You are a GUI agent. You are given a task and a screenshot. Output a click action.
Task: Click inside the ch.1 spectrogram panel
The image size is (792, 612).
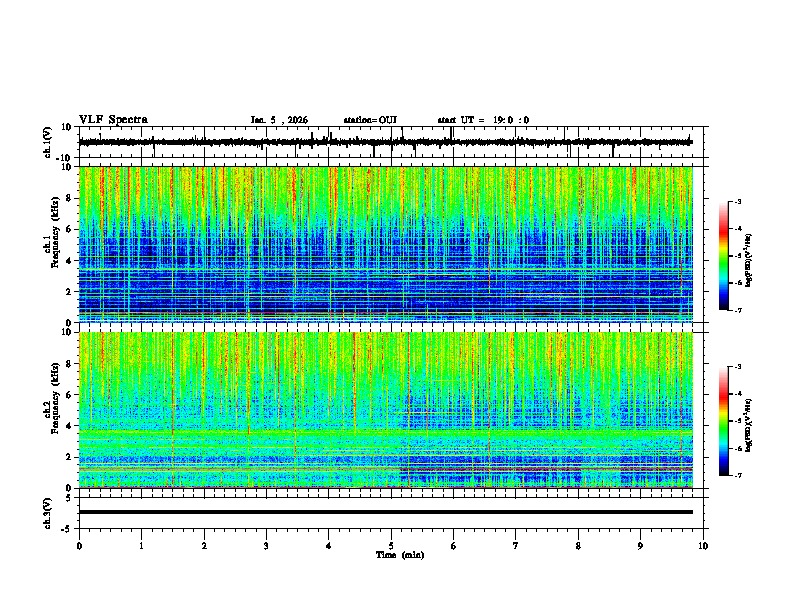386,244
